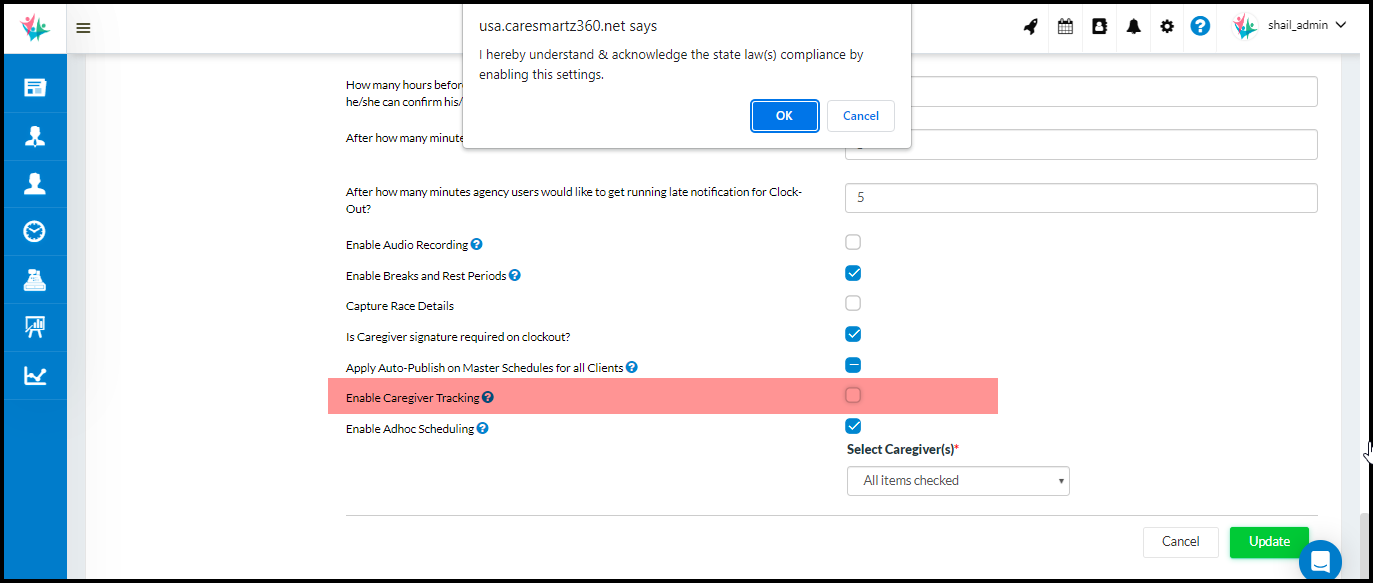Uncheck the Enable Adhoc Scheduling checkbox
This screenshot has width=1373, height=583.
pos(853,427)
